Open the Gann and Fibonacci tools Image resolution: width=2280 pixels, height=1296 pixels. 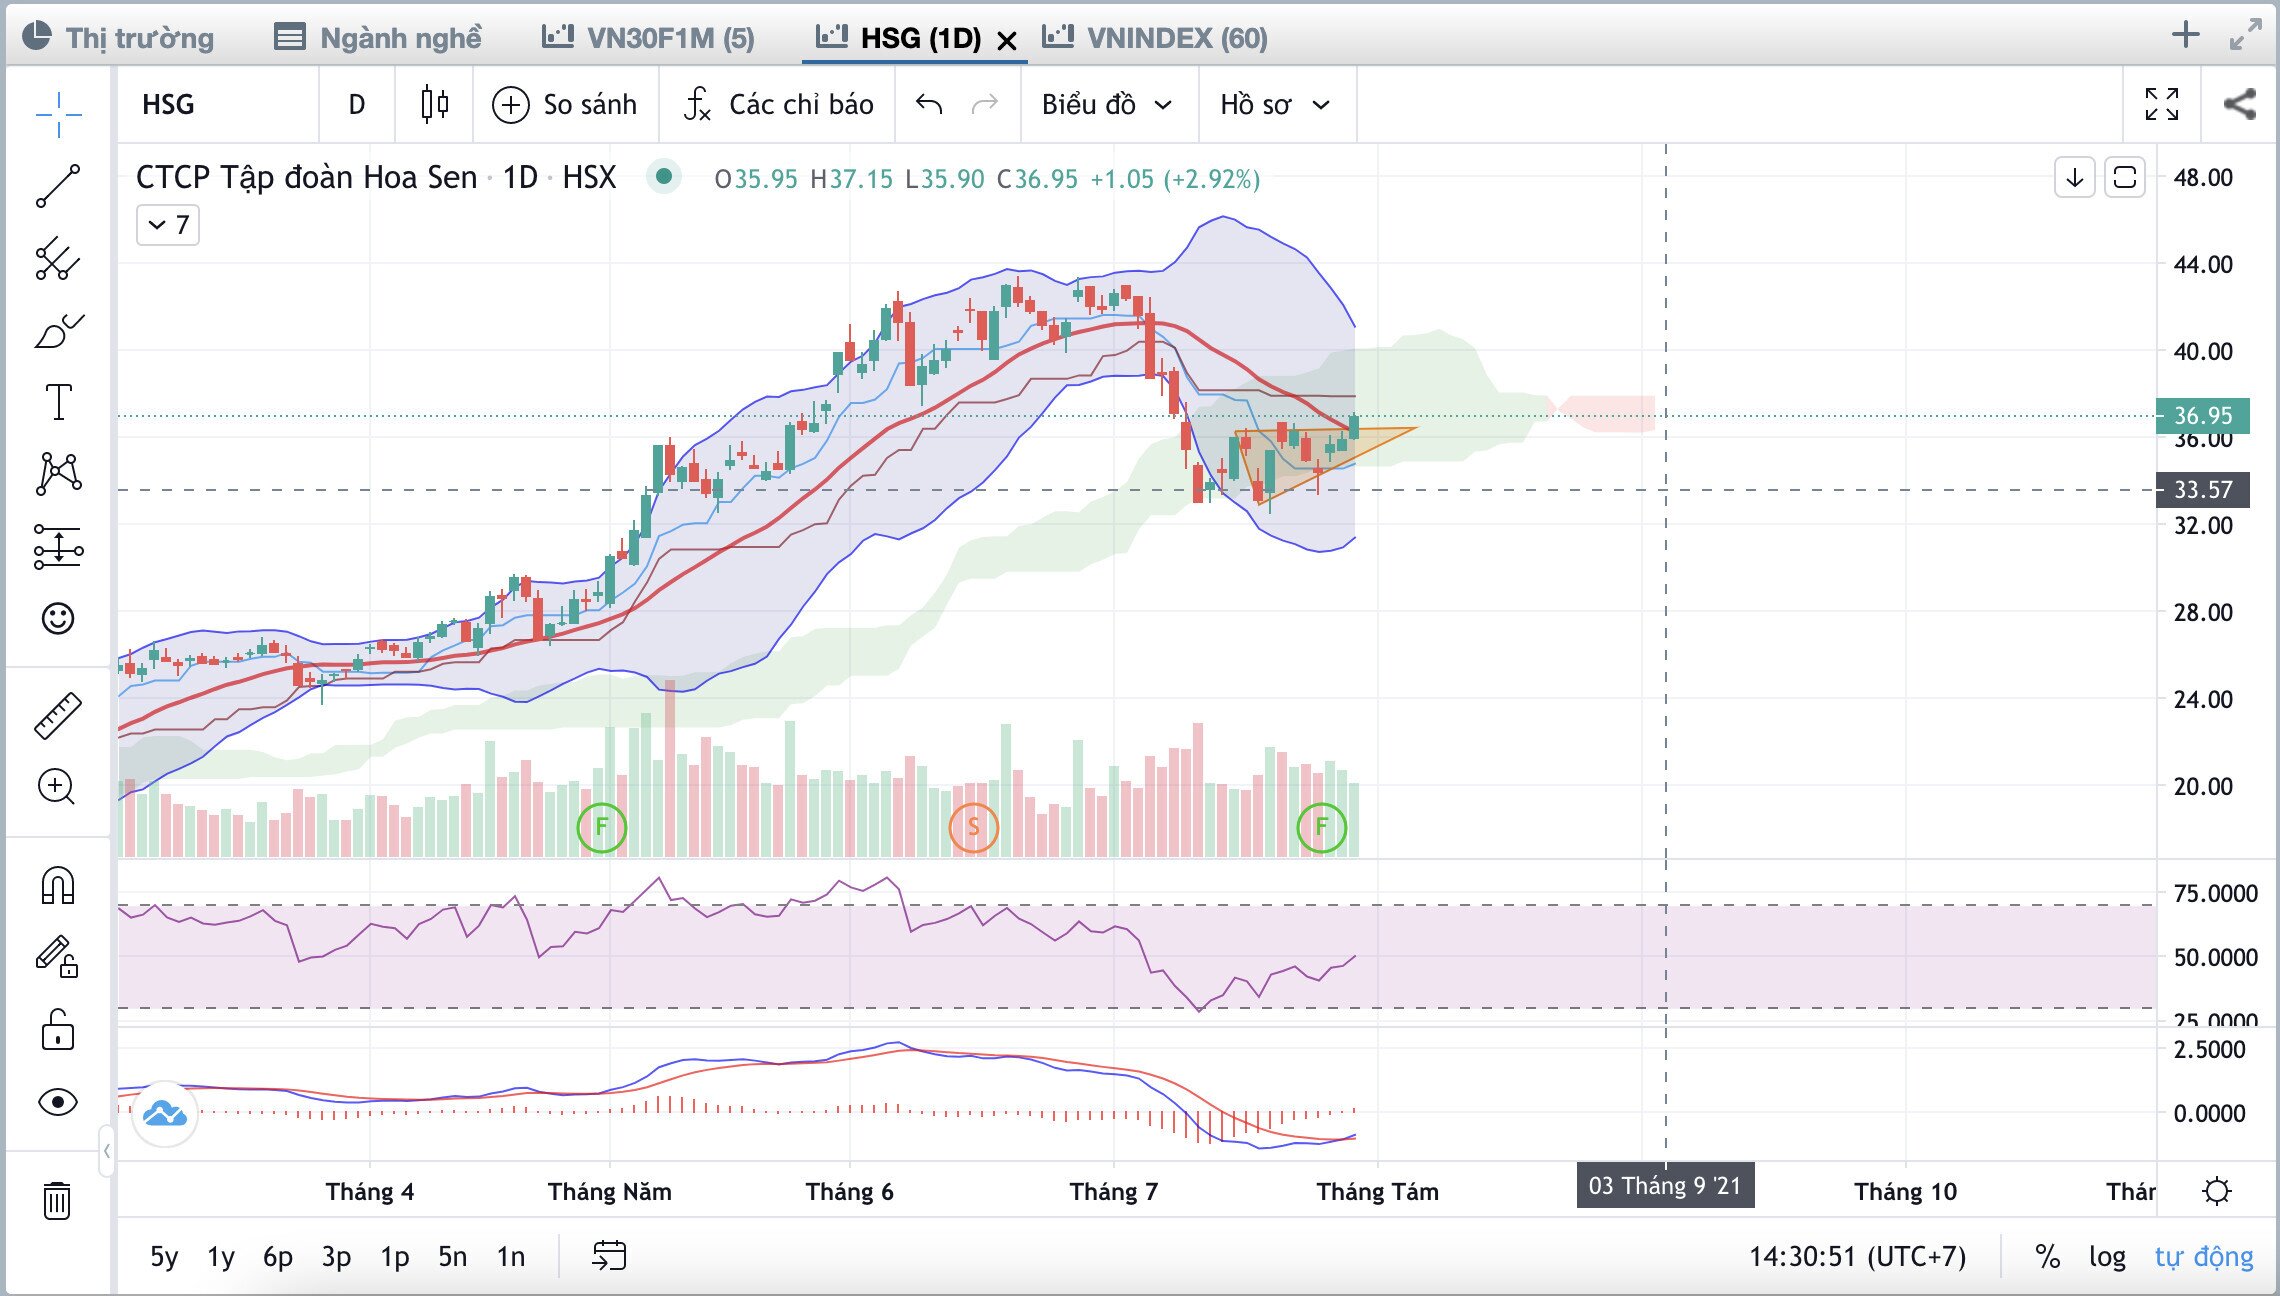pyautogui.click(x=58, y=258)
